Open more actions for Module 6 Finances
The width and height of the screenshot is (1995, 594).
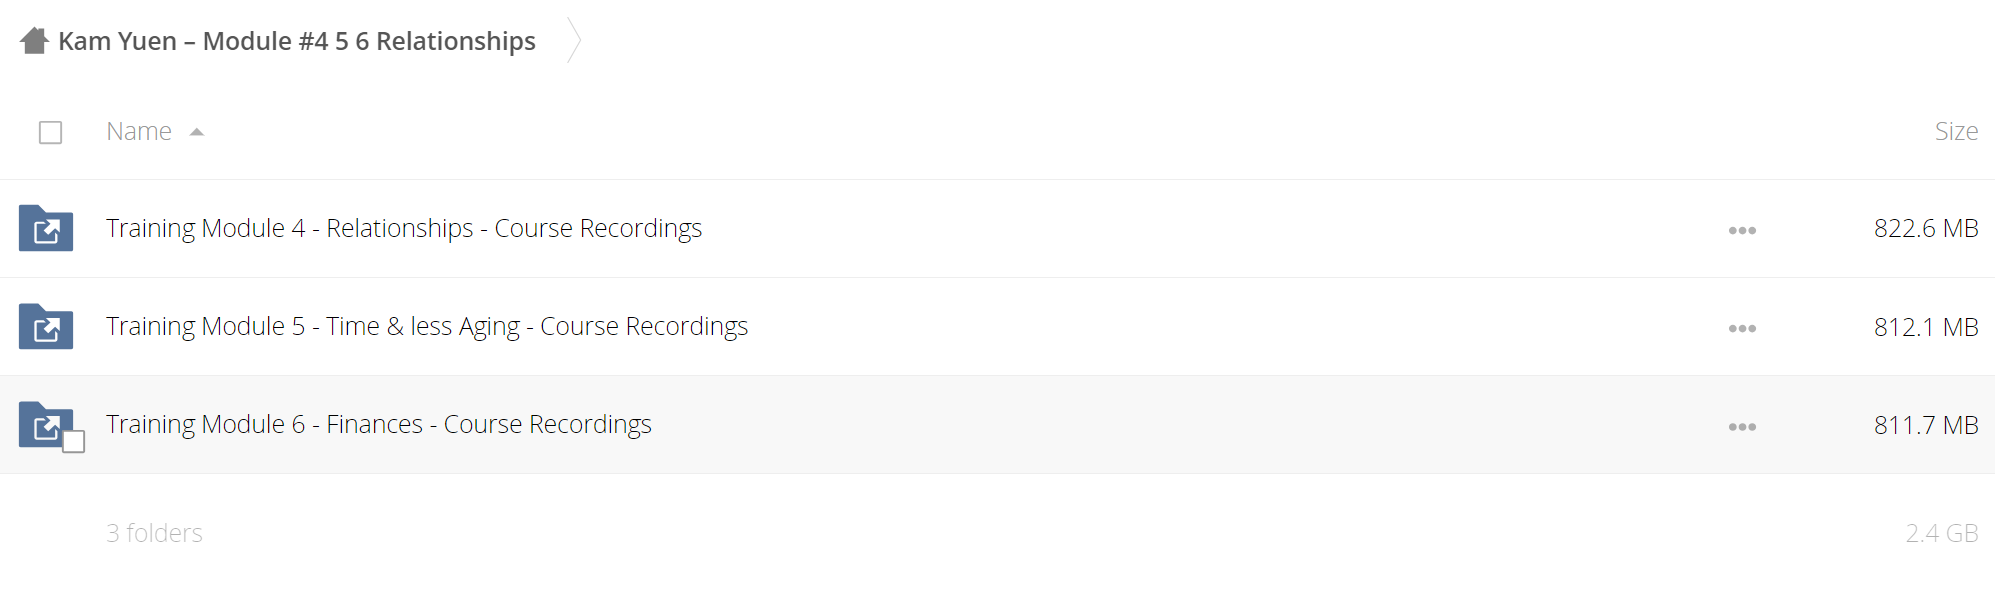1742,426
